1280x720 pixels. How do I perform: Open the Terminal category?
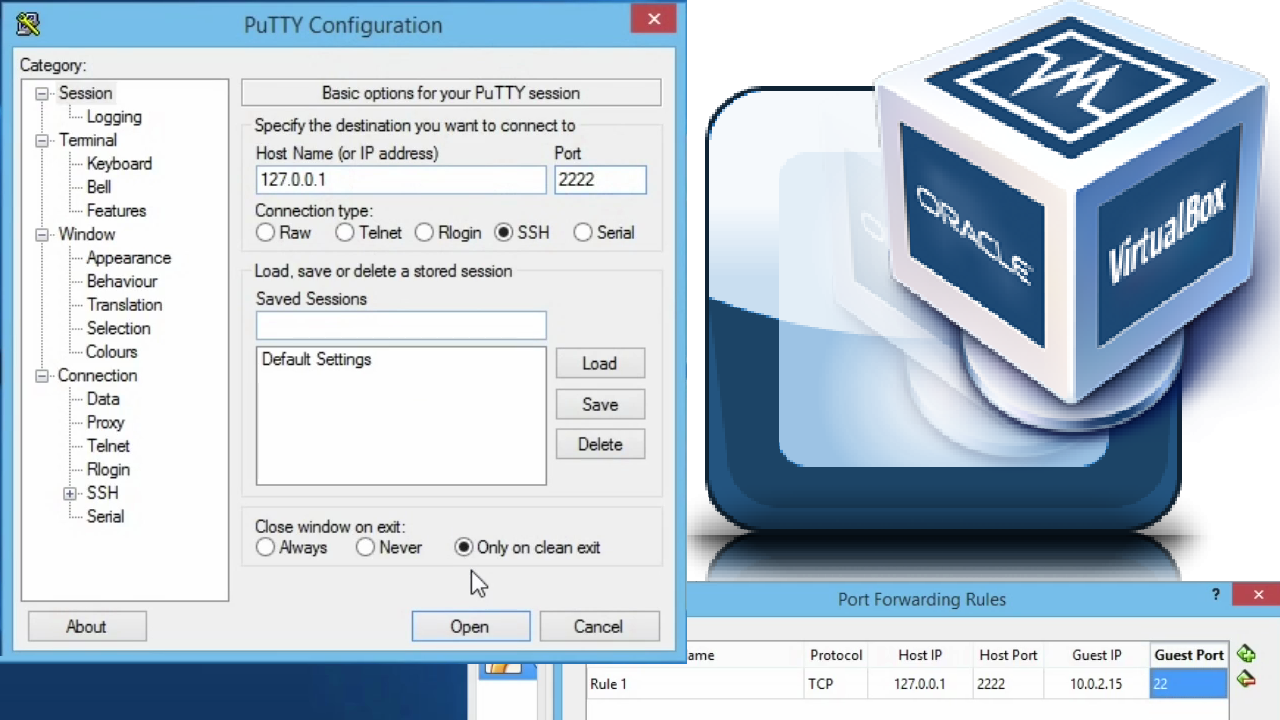point(87,140)
